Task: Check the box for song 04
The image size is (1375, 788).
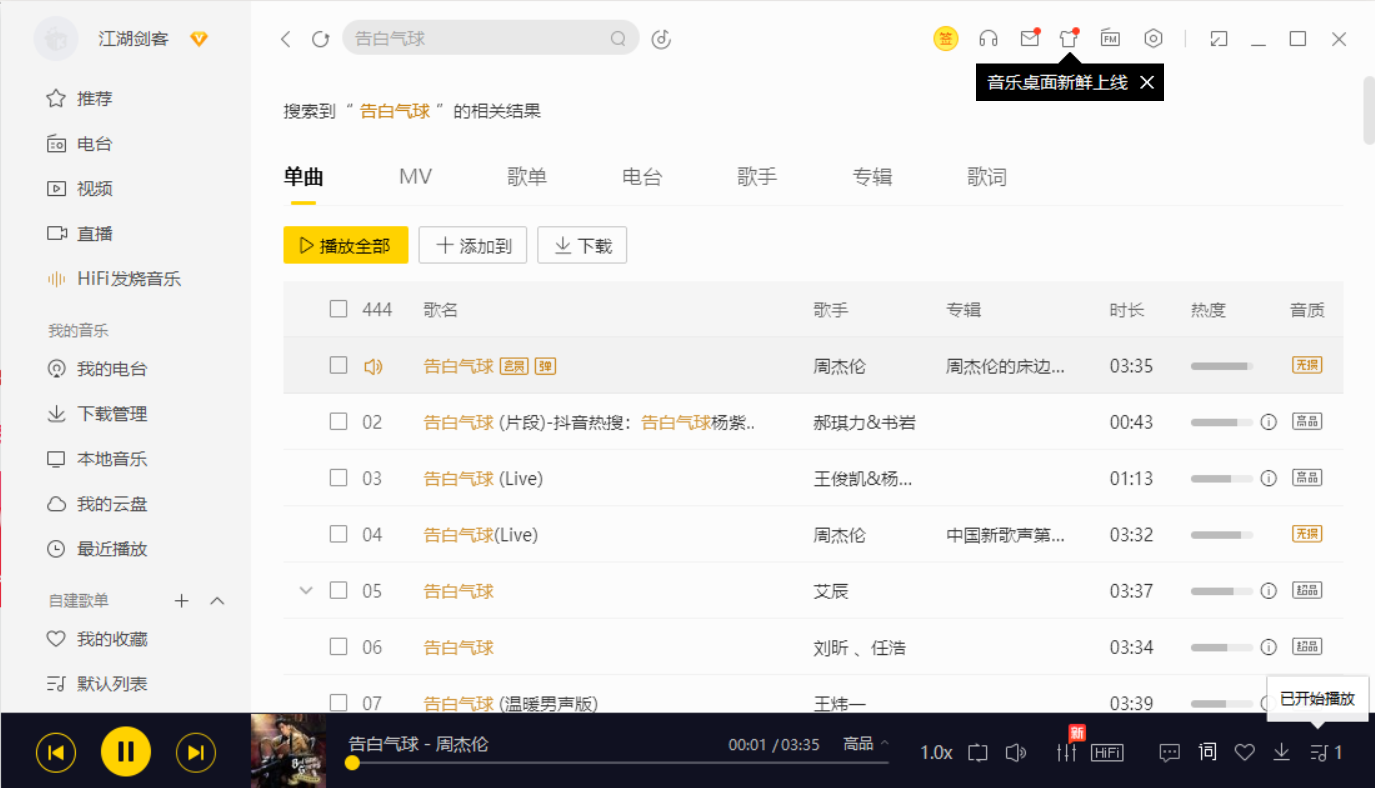Action: [x=338, y=534]
